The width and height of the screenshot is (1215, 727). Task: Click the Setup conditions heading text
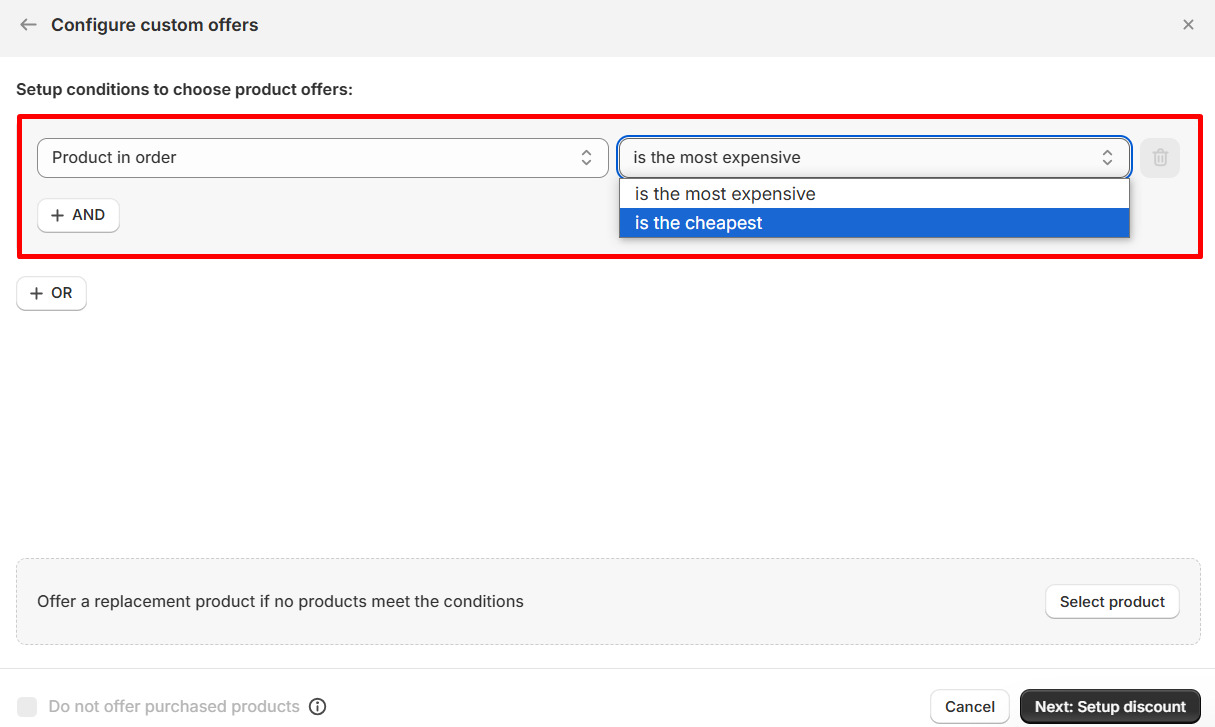pos(184,90)
